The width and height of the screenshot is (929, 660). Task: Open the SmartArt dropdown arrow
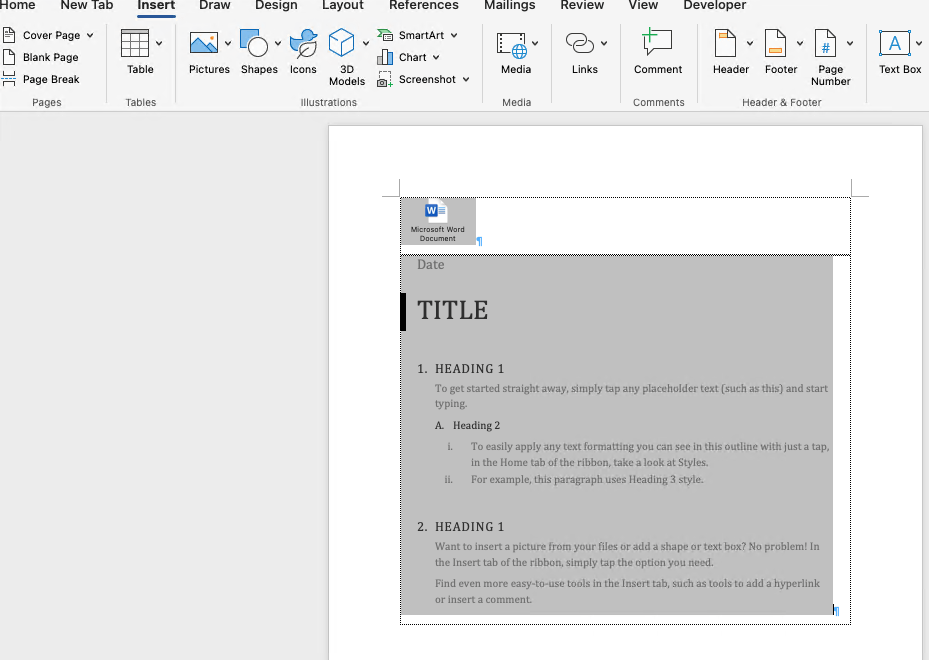(x=454, y=36)
